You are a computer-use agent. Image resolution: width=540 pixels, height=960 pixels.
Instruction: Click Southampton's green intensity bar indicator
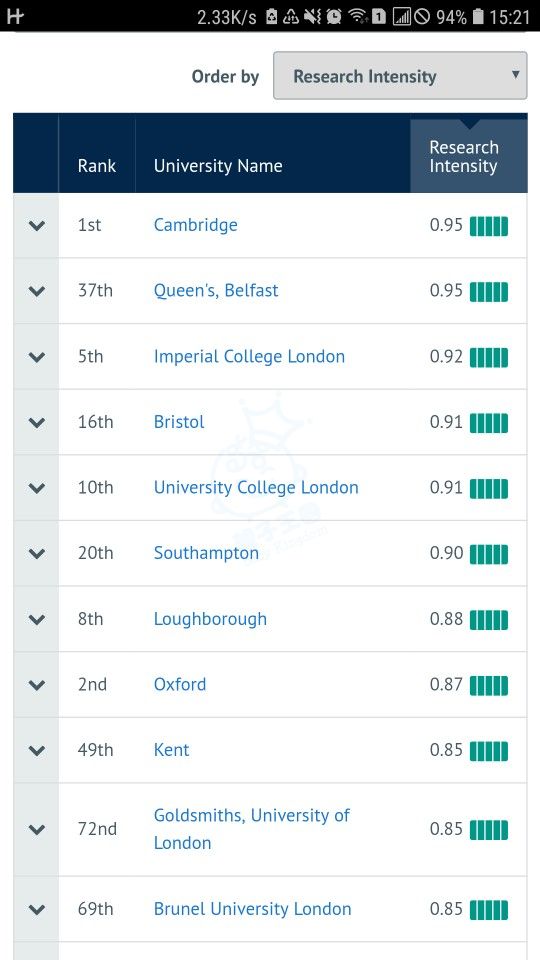click(x=489, y=554)
